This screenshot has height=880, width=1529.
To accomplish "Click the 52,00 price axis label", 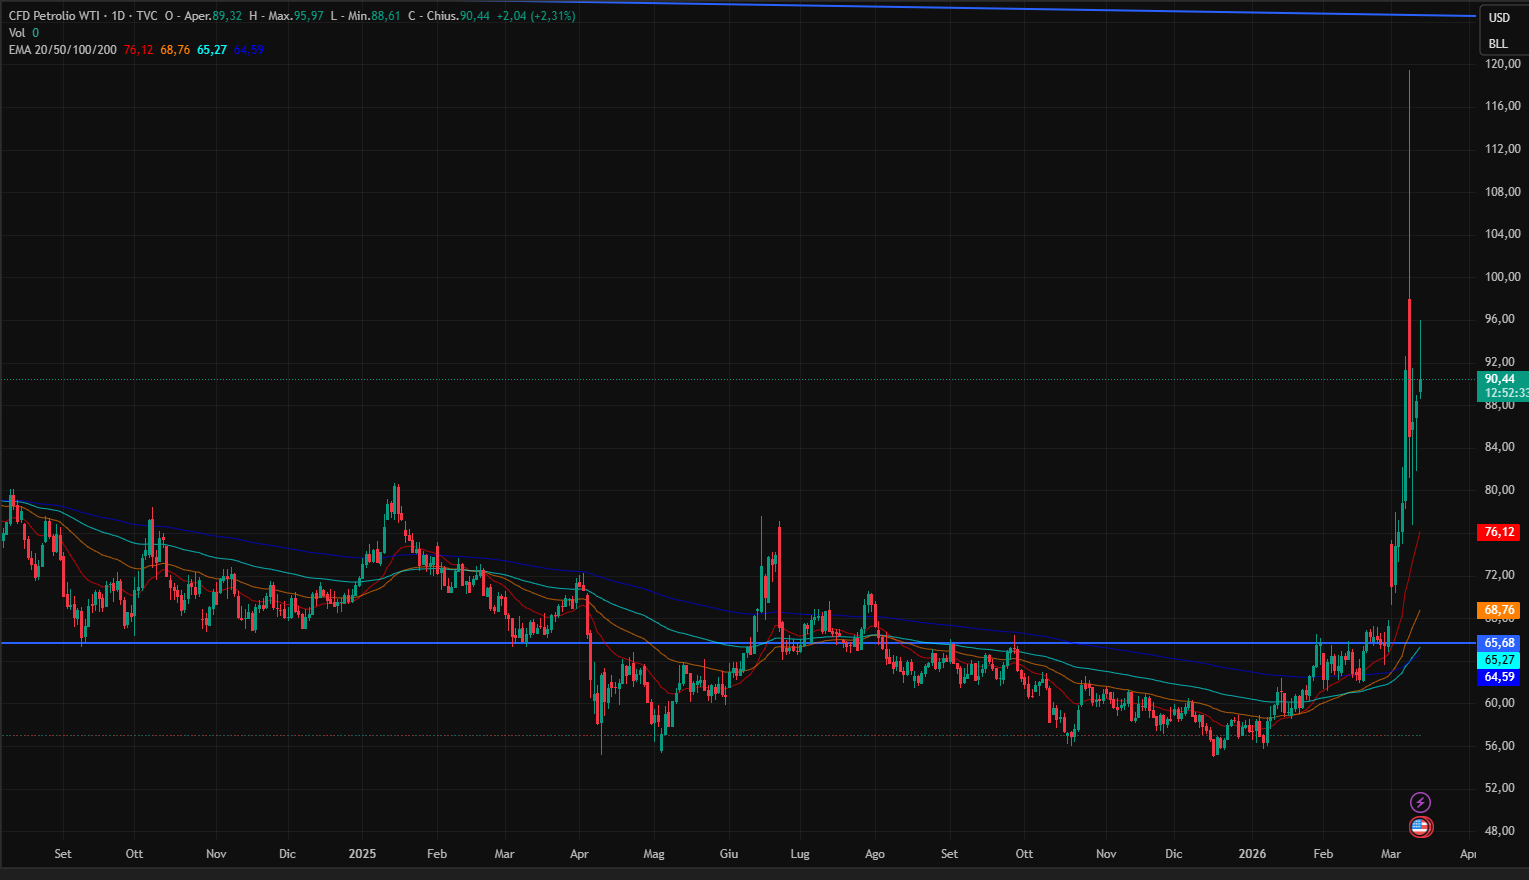I will pyautogui.click(x=1500, y=788).
